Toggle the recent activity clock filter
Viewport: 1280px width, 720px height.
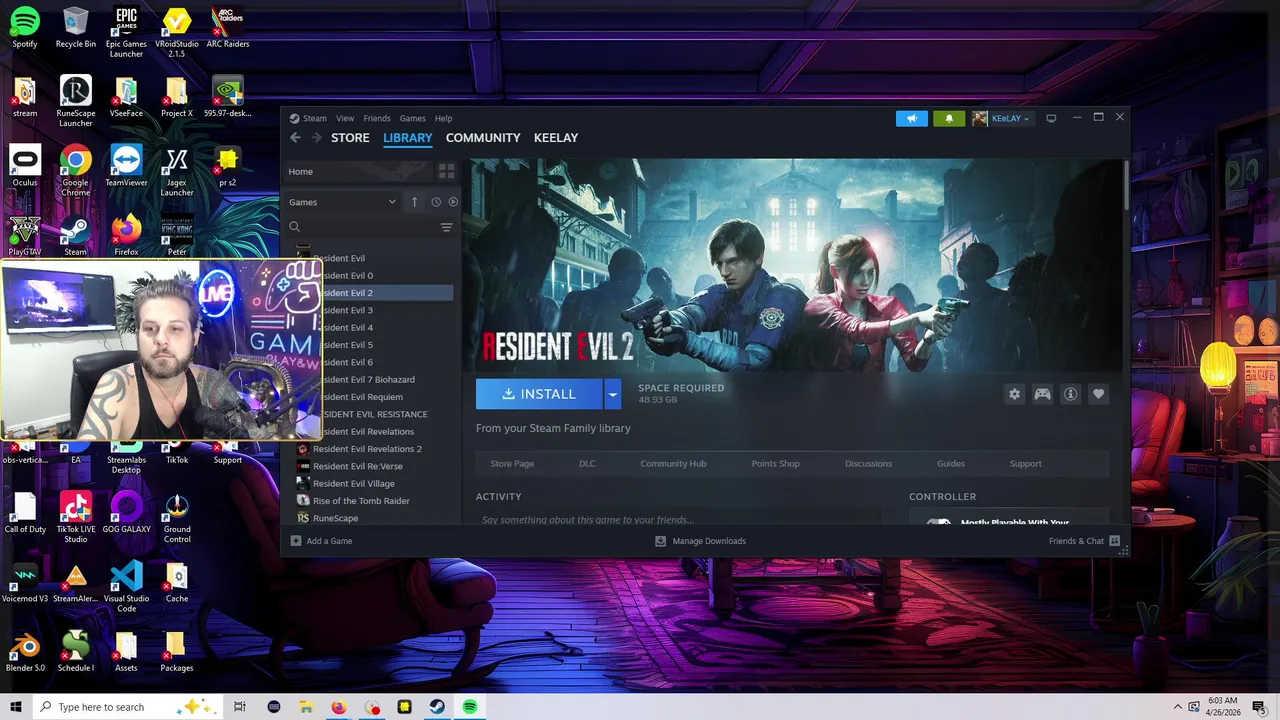point(436,202)
